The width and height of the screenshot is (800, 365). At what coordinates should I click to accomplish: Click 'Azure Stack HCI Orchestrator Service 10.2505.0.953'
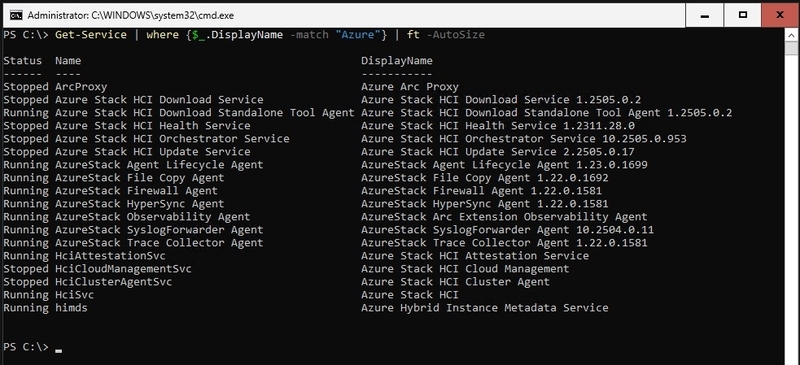pos(524,139)
